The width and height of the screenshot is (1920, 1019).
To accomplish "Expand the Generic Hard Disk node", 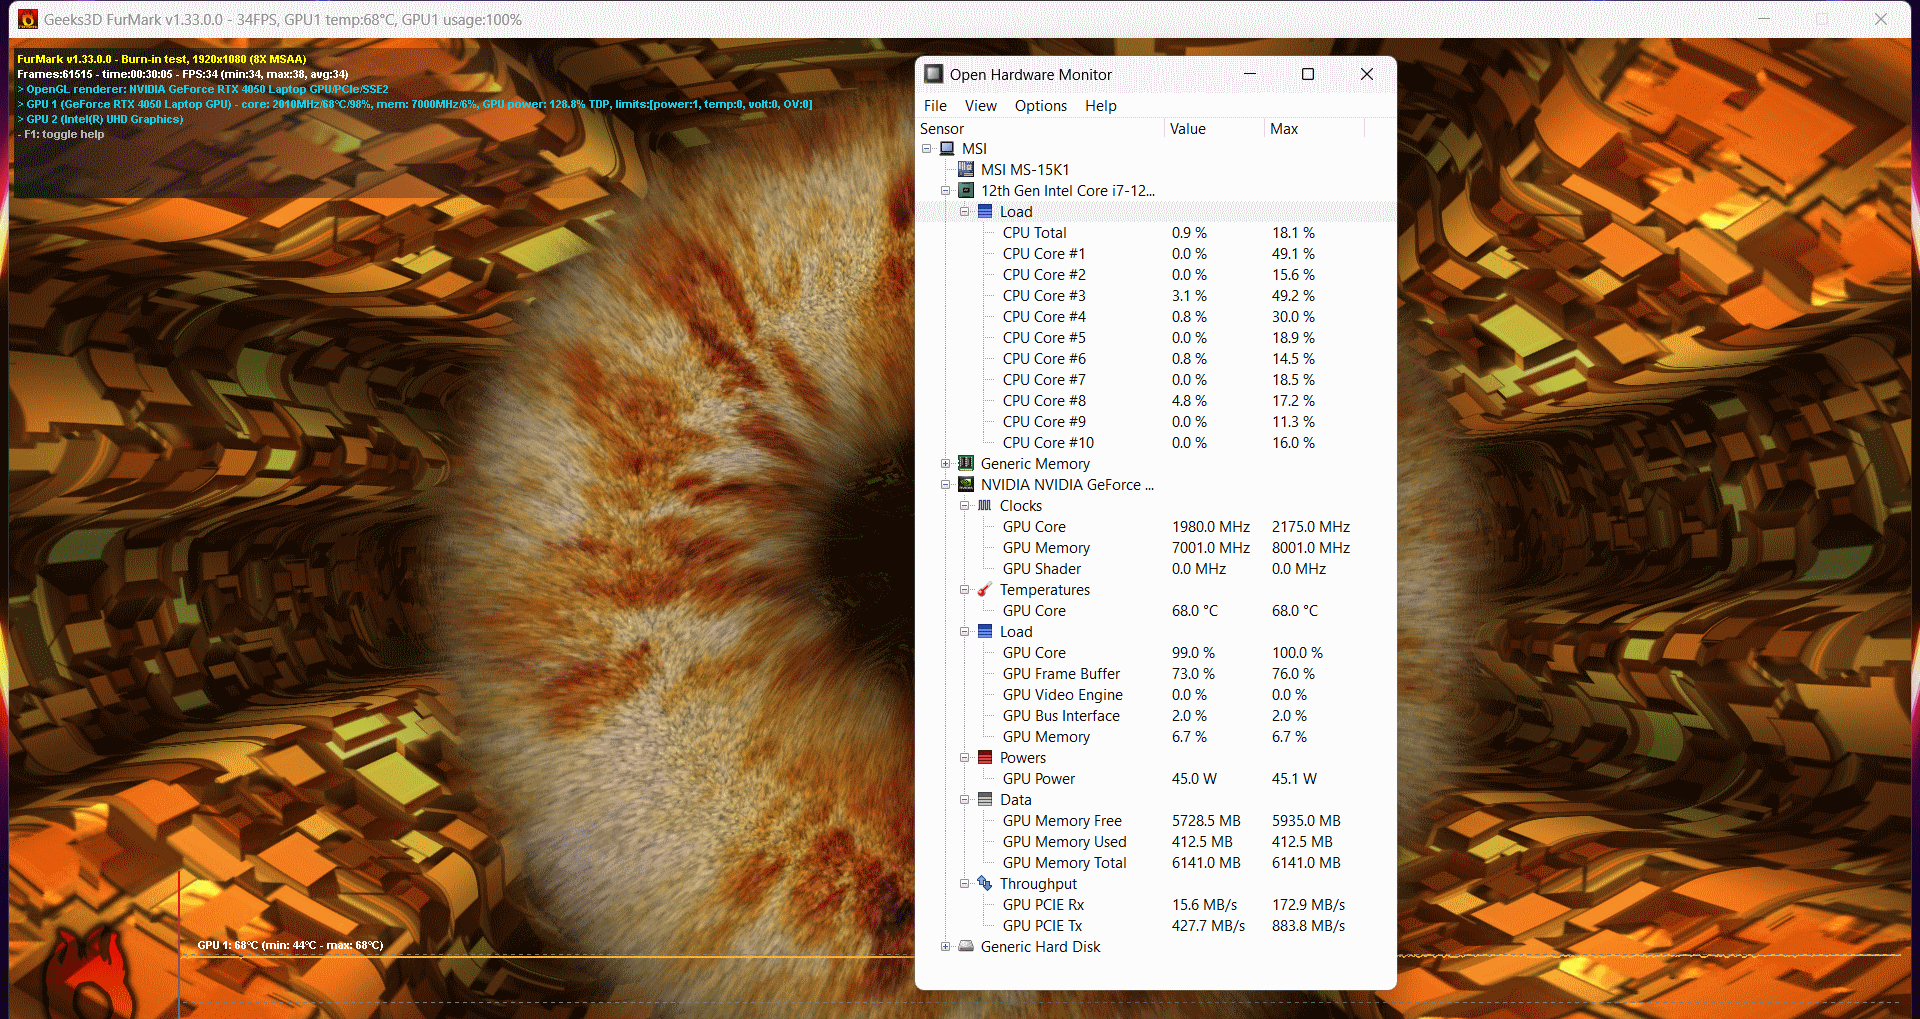I will coord(946,947).
